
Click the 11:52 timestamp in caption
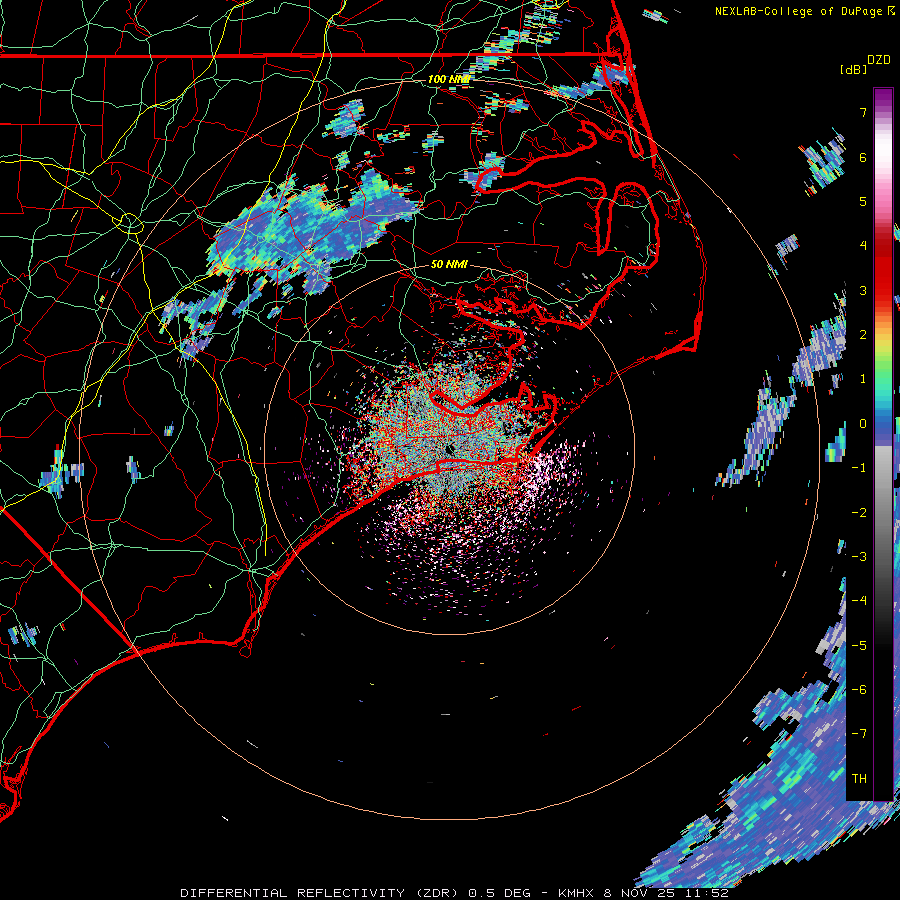pos(709,893)
